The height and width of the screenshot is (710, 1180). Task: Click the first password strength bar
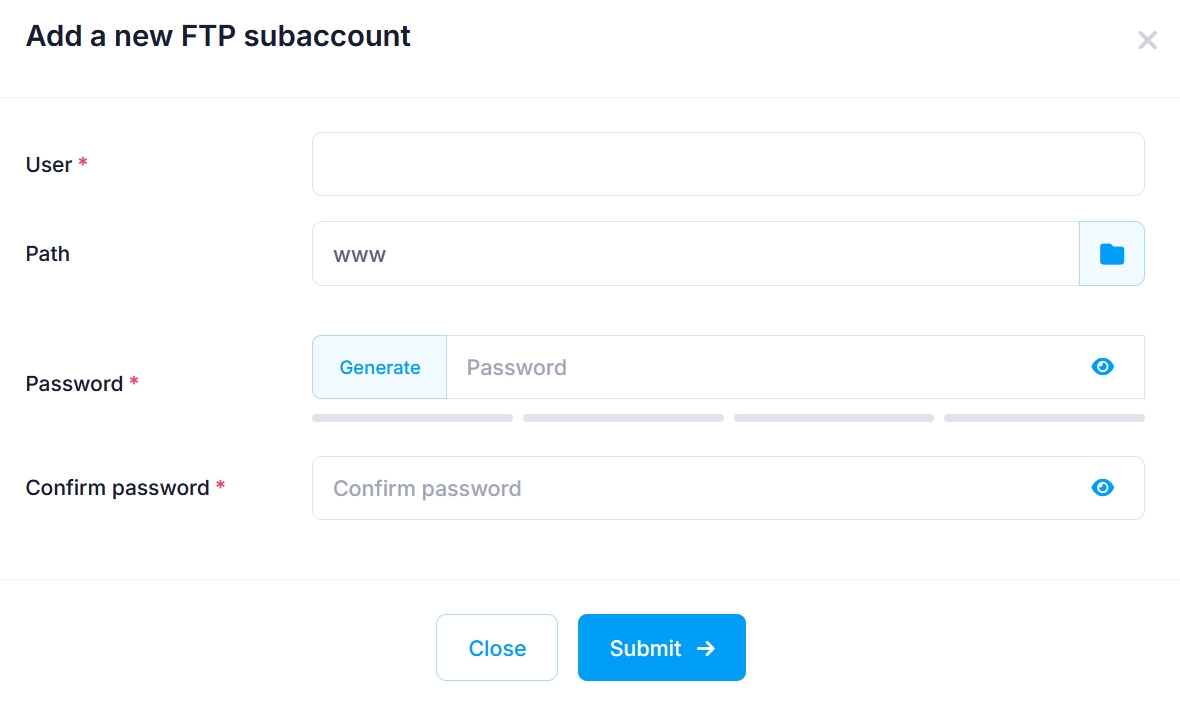coord(411,417)
